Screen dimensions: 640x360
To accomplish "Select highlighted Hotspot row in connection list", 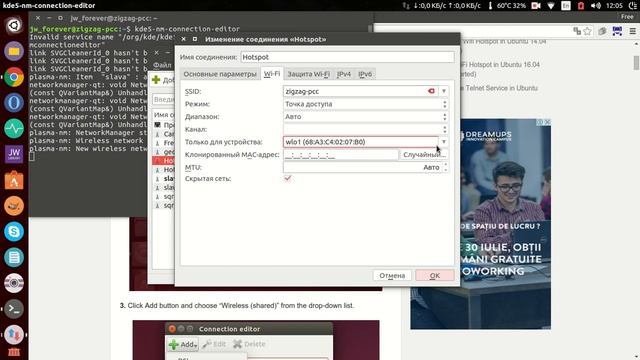I will coord(164,160).
